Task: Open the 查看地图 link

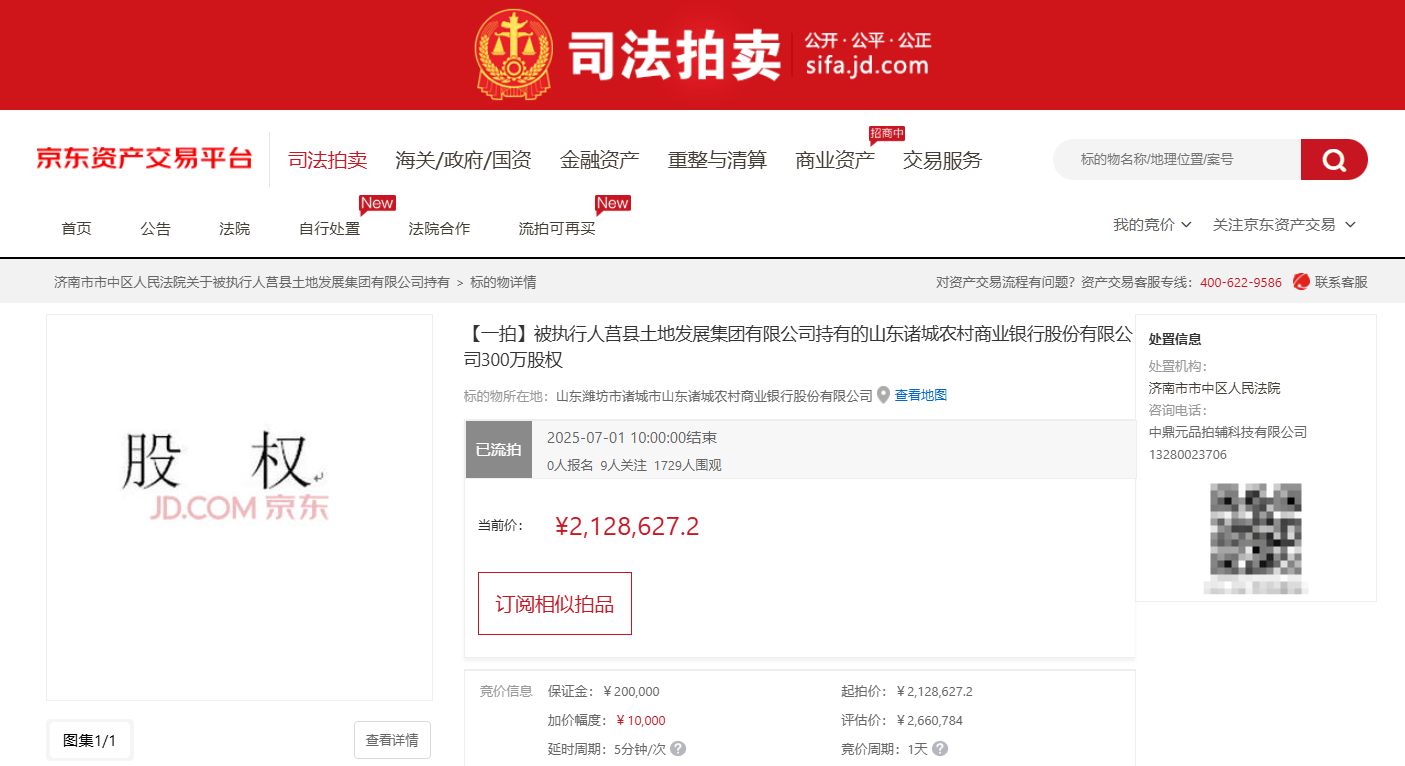Action: pyautogui.click(x=920, y=395)
